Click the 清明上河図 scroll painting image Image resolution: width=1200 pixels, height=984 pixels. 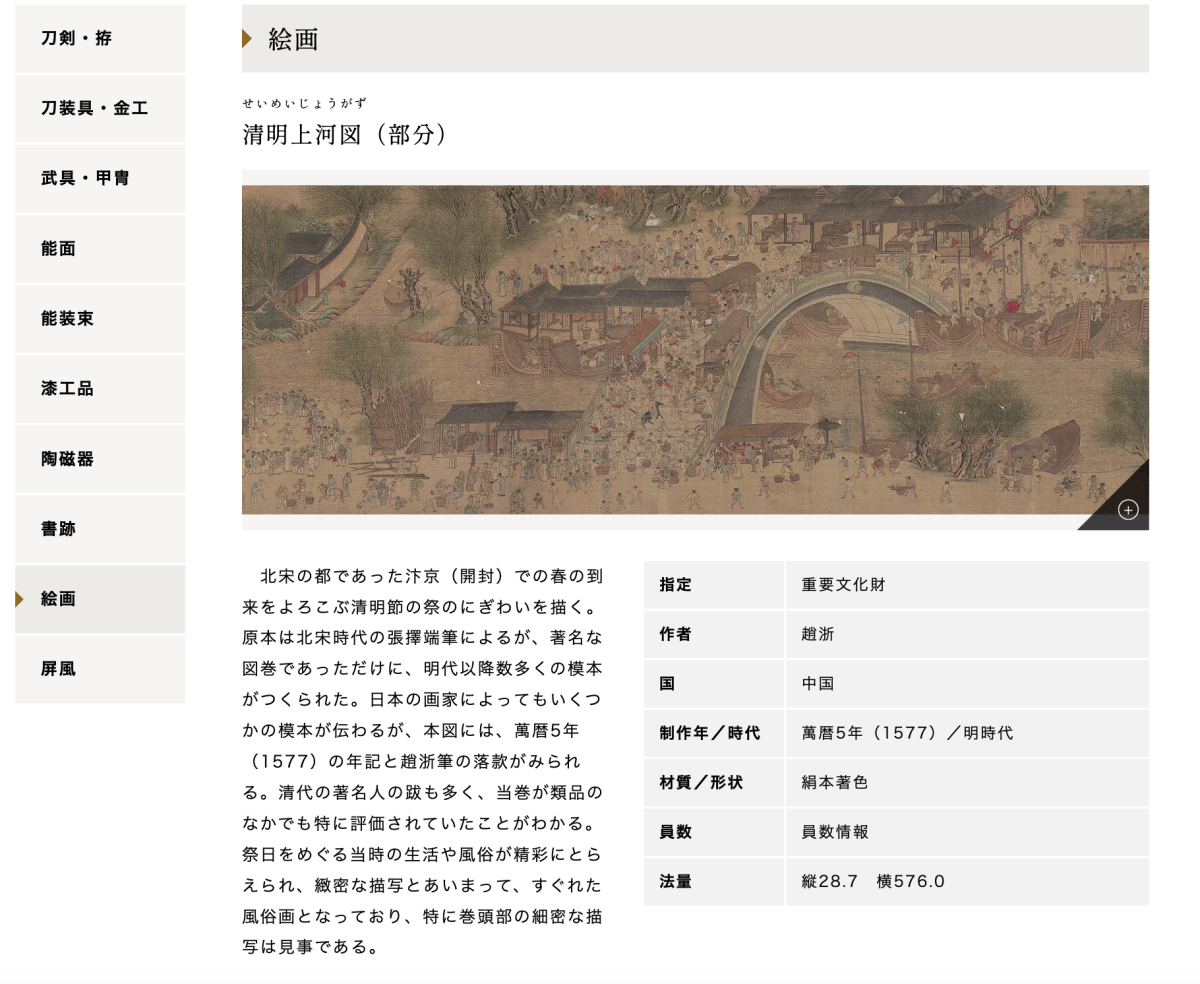point(694,349)
